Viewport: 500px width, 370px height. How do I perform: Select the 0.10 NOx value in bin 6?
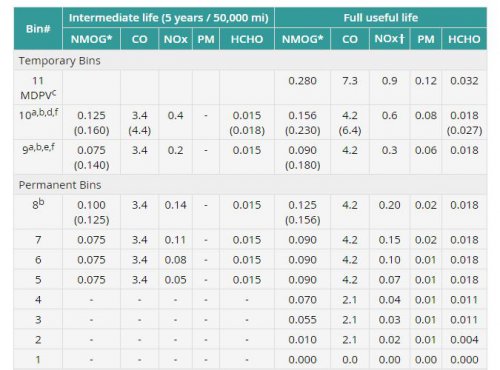click(390, 260)
